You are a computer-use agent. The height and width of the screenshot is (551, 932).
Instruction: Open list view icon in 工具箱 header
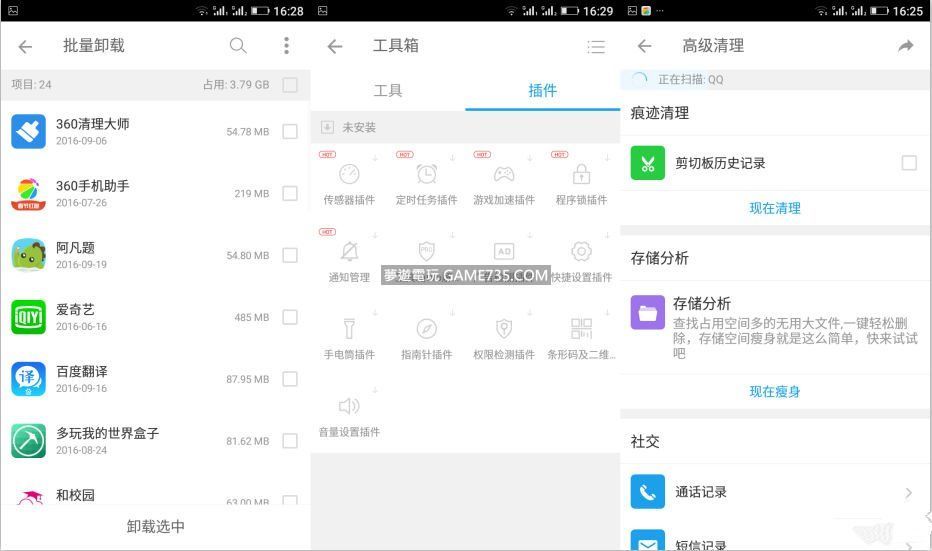click(x=596, y=47)
